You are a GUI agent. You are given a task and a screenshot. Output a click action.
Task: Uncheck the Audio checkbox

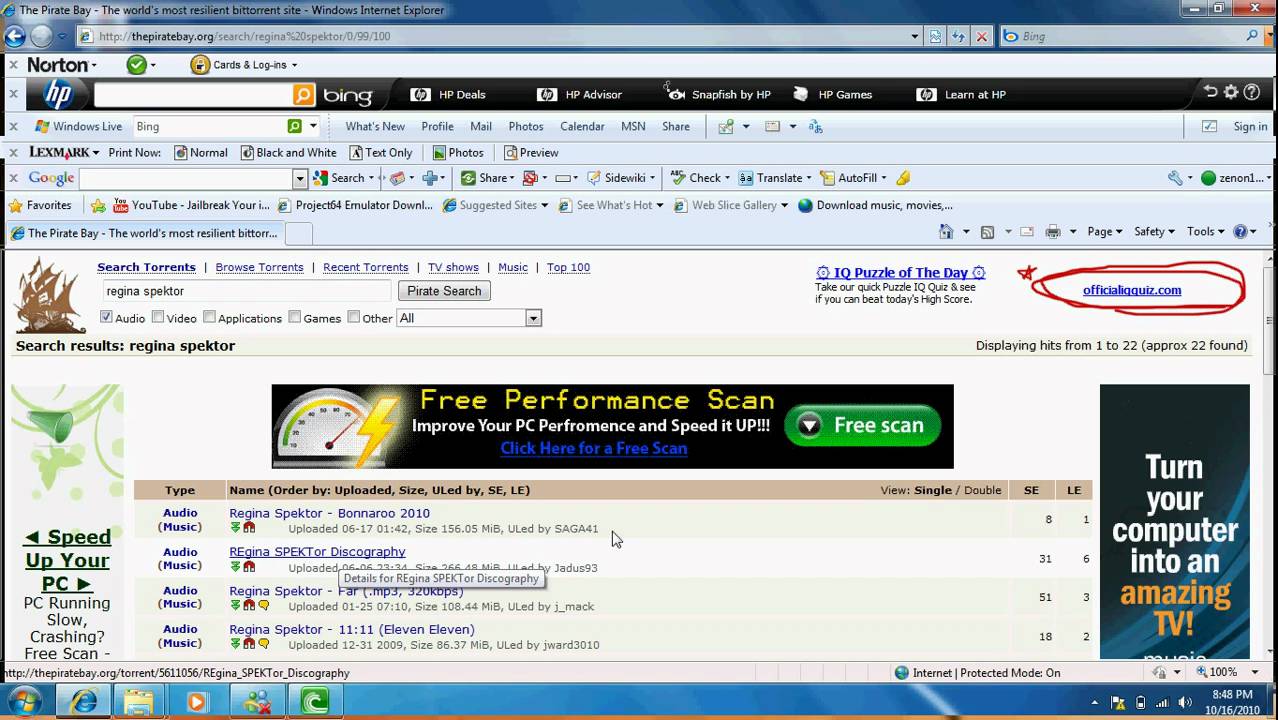click(x=106, y=317)
